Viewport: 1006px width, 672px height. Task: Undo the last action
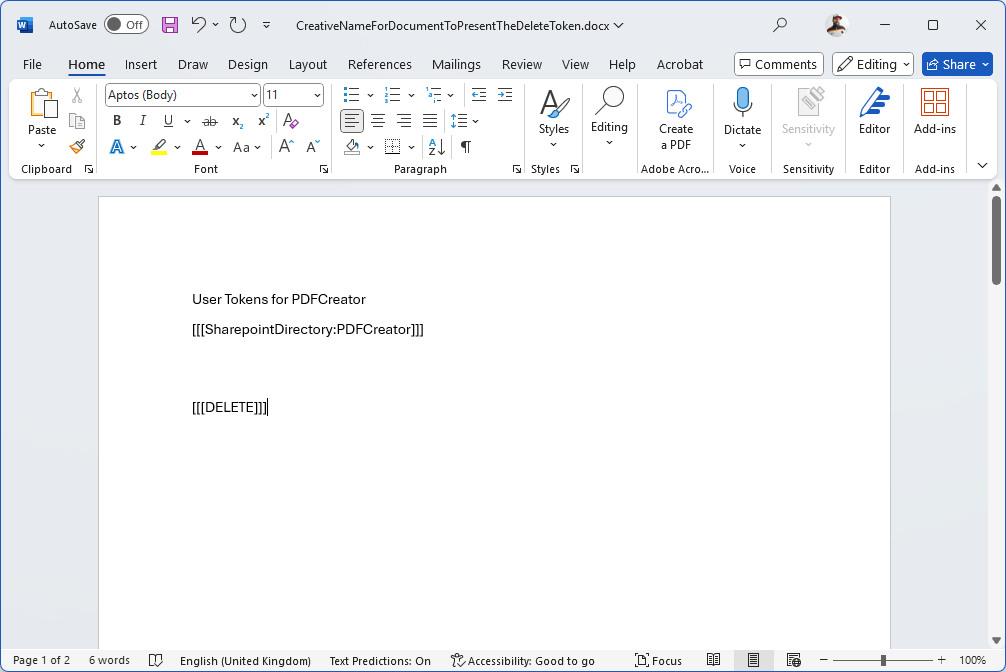pyautogui.click(x=198, y=25)
